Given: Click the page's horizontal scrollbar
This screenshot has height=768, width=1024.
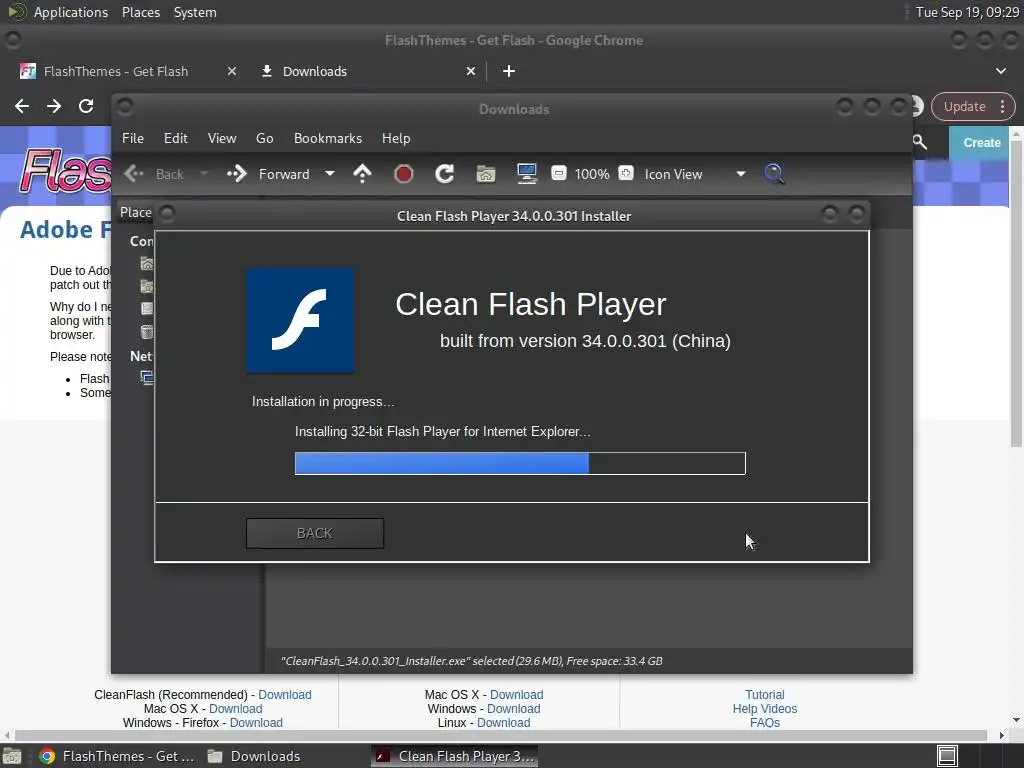Looking at the screenshot, I should coord(500,735).
